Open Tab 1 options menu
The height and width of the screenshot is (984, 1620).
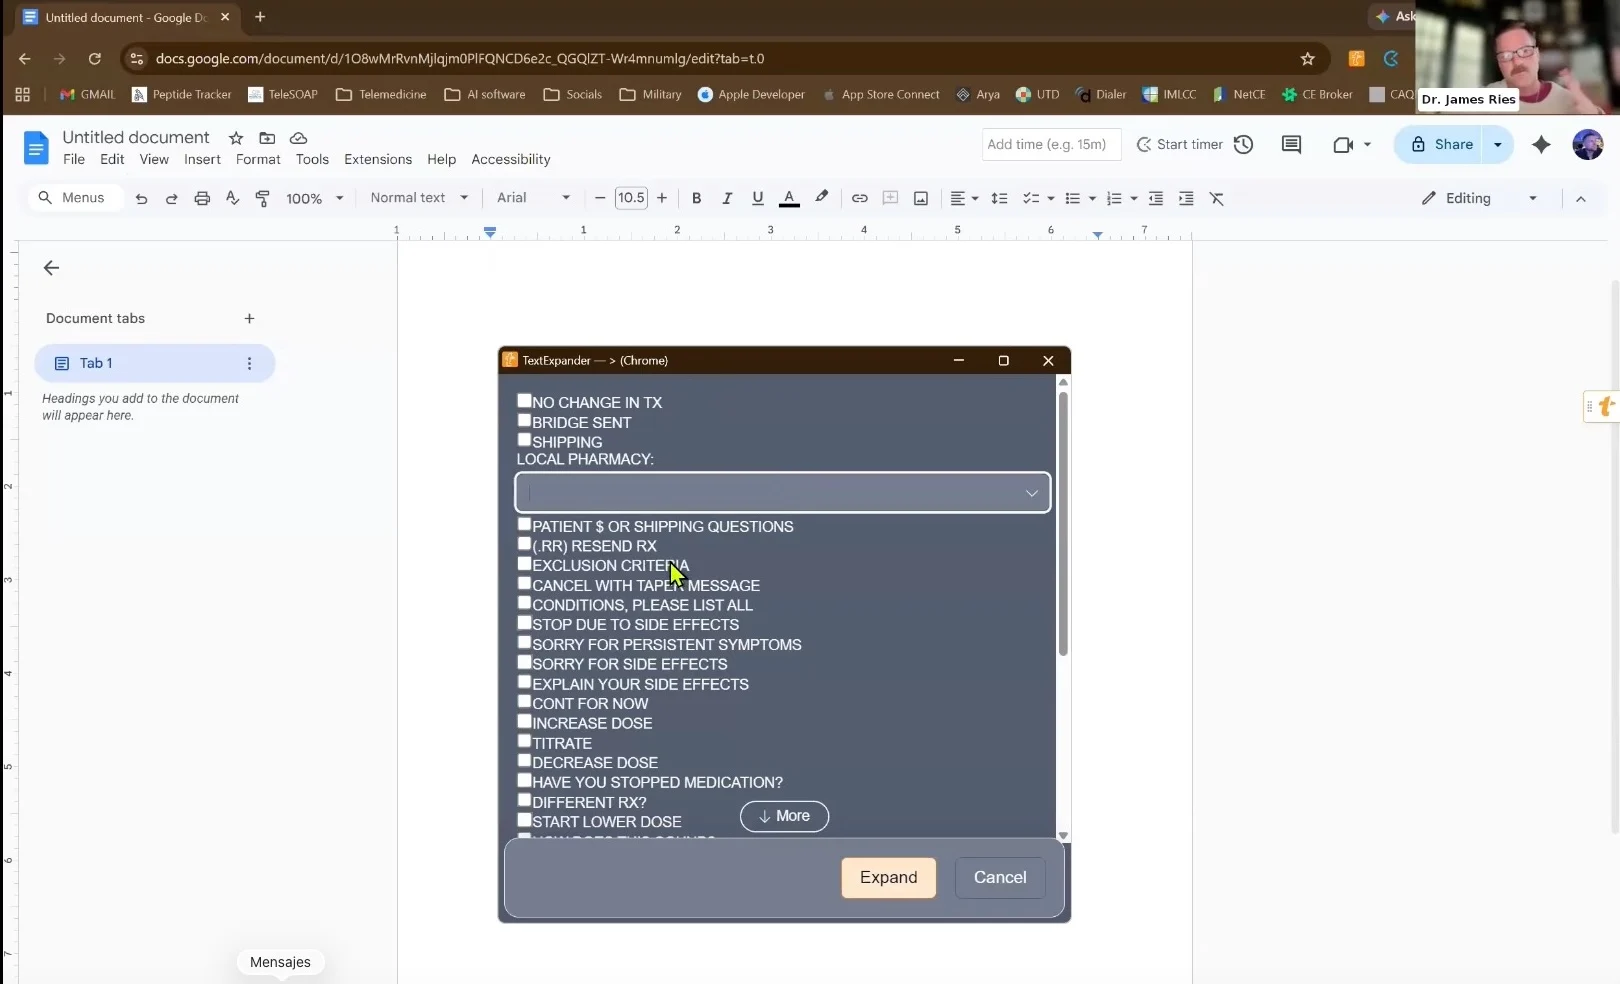[x=249, y=363]
